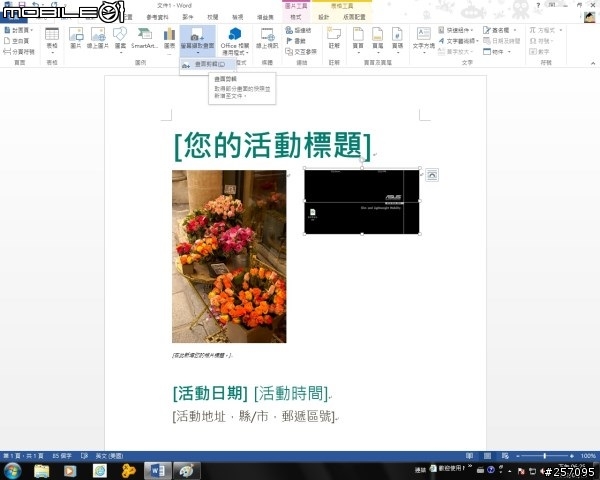Collapse the ribbon with the chevron
This screenshot has width=600, height=480.
(593, 63)
